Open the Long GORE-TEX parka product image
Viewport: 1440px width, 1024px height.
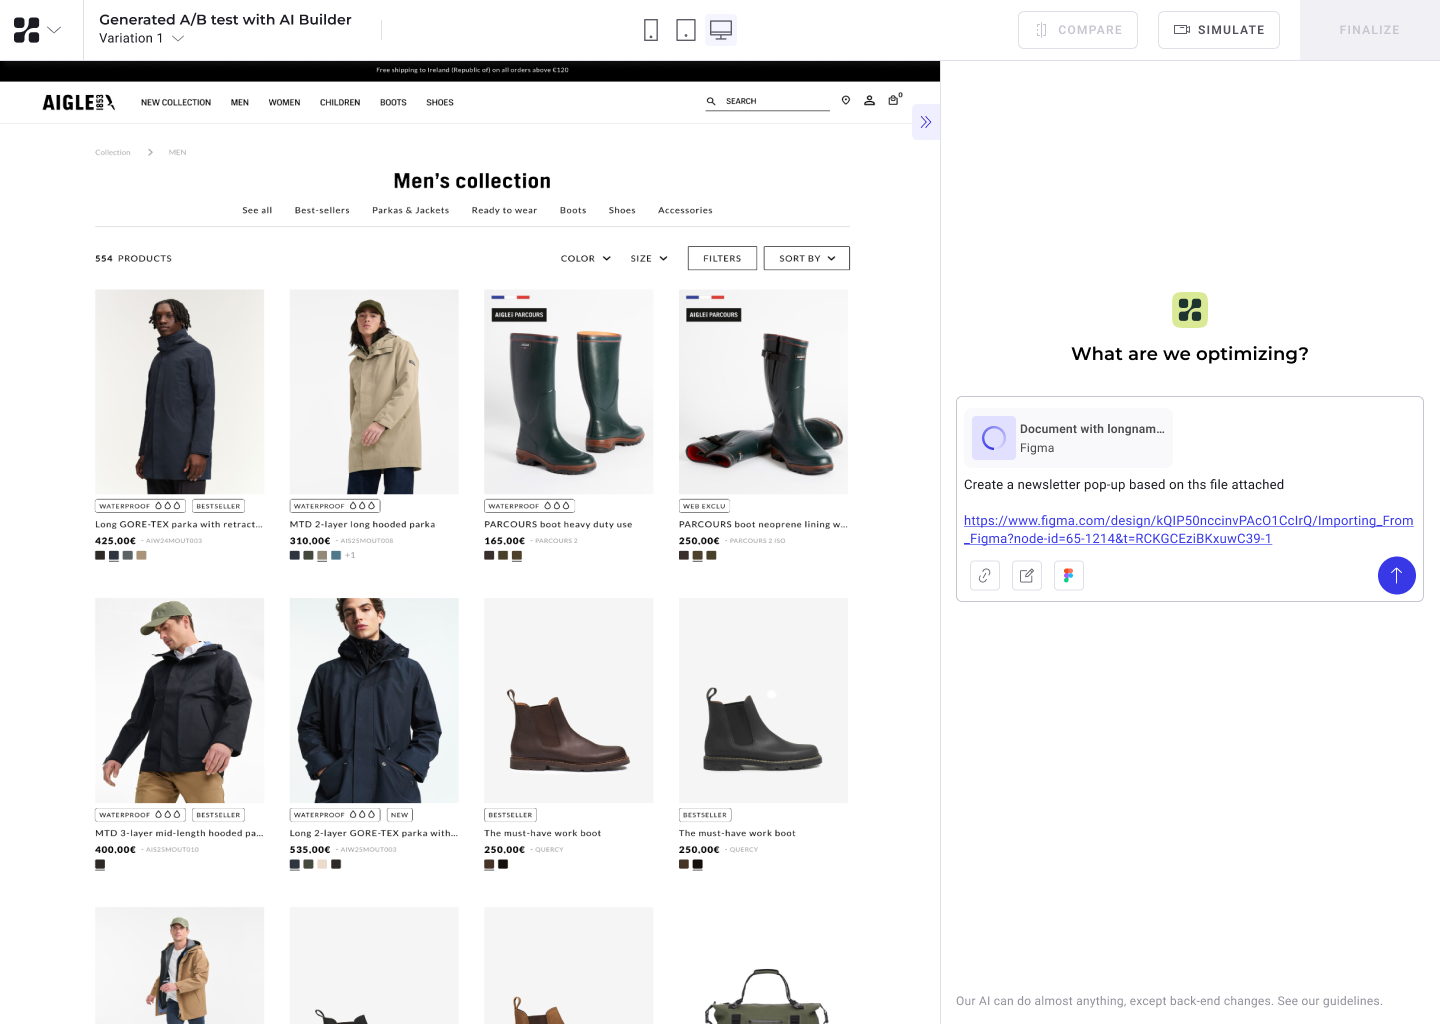coord(179,392)
